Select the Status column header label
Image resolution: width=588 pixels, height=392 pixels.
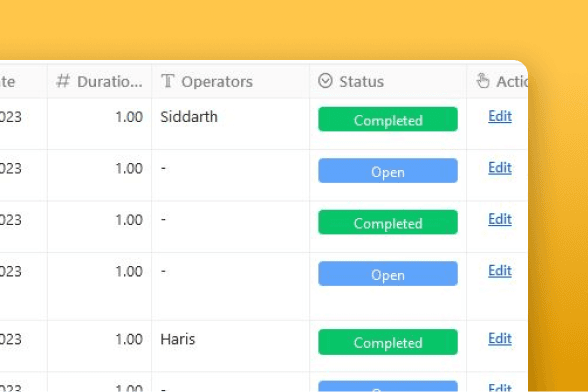pos(362,82)
